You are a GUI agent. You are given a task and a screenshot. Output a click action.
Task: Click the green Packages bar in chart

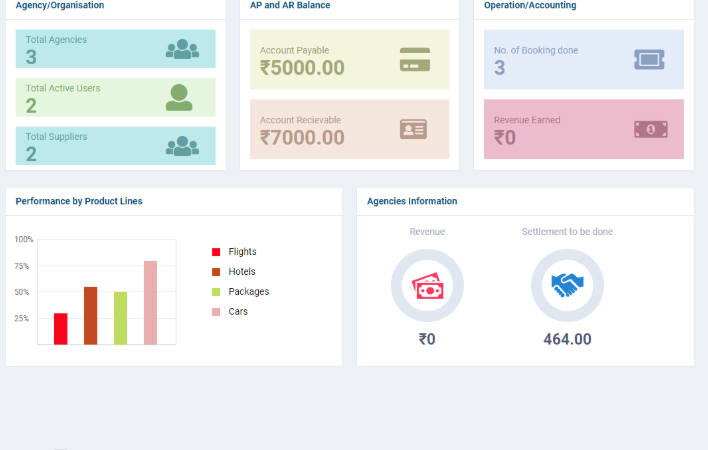(x=121, y=318)
